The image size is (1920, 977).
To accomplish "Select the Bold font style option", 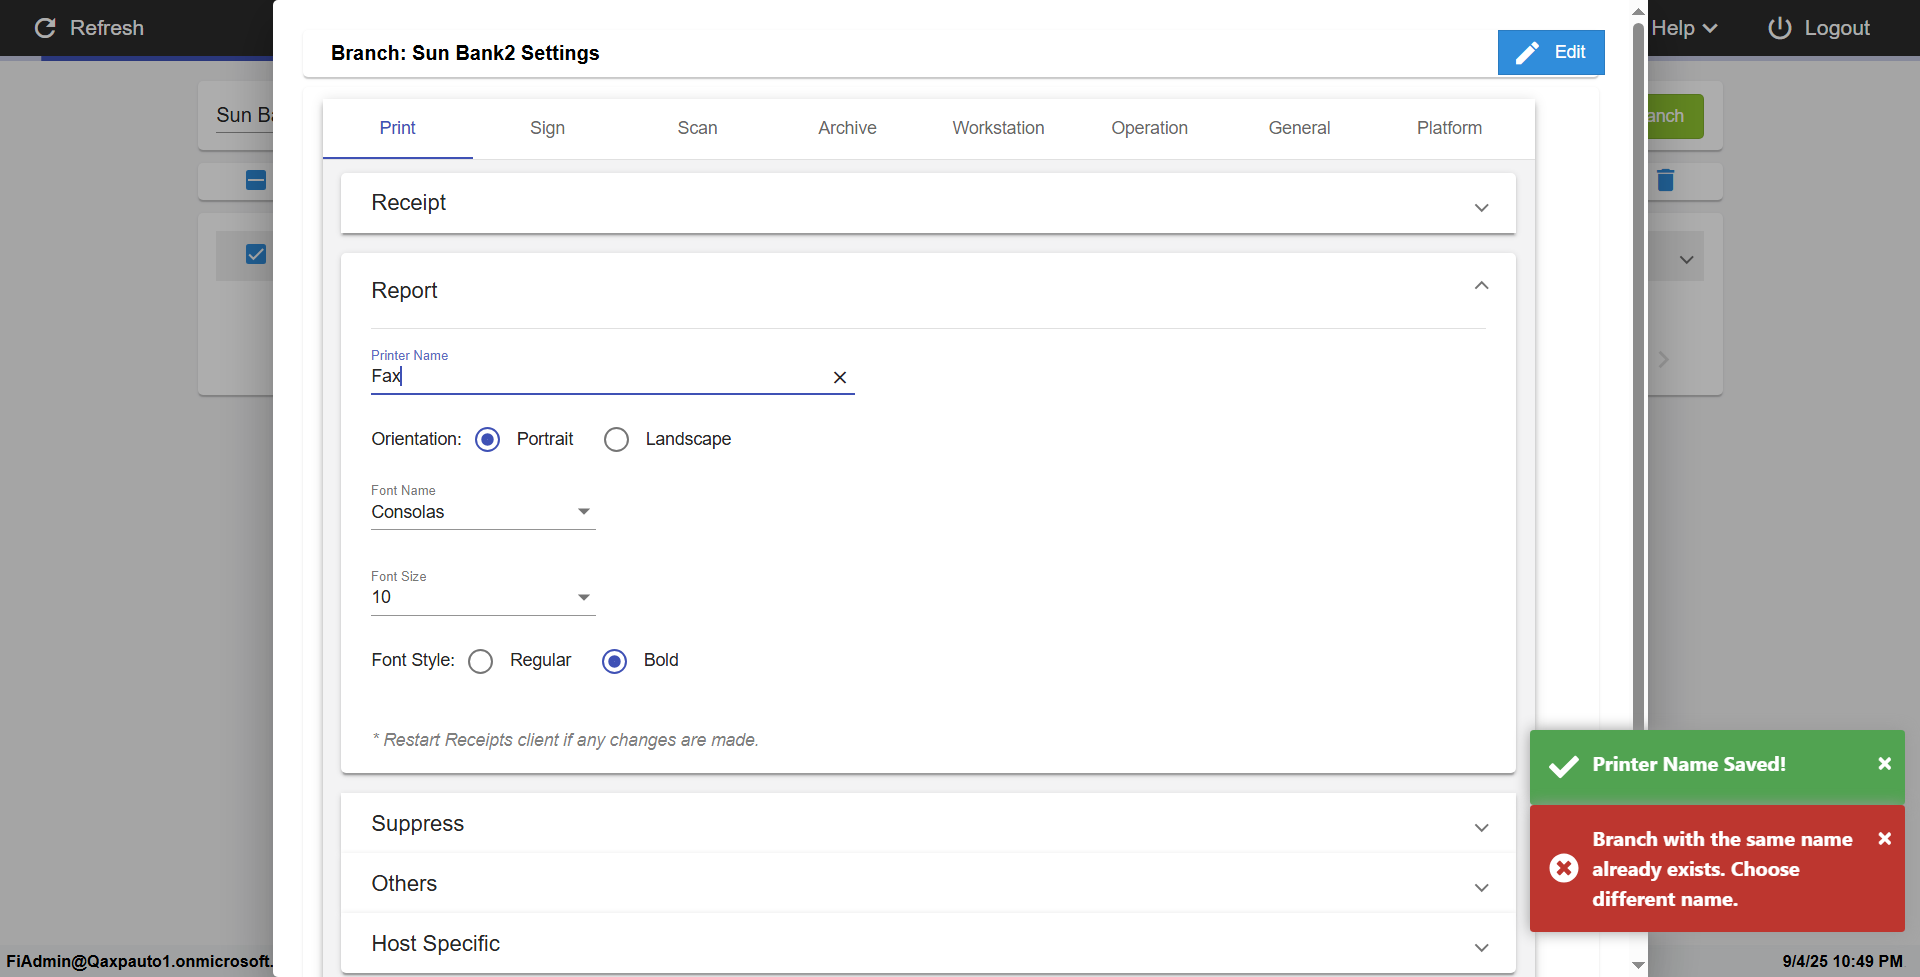I will pyautogui.click(x=615, y=661).
